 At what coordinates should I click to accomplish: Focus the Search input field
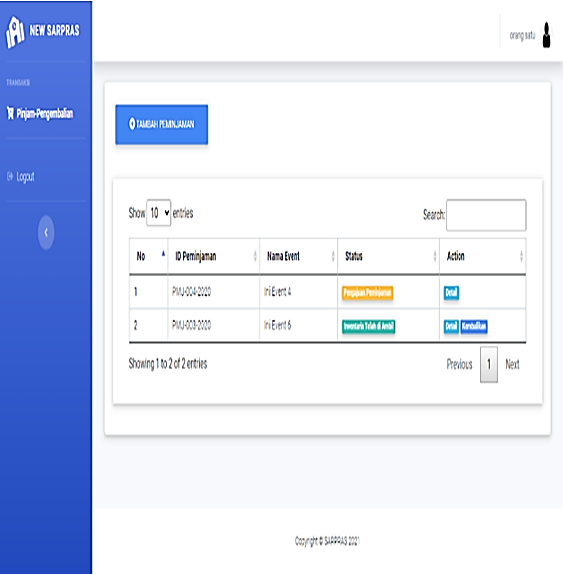(x=486, y=215)
